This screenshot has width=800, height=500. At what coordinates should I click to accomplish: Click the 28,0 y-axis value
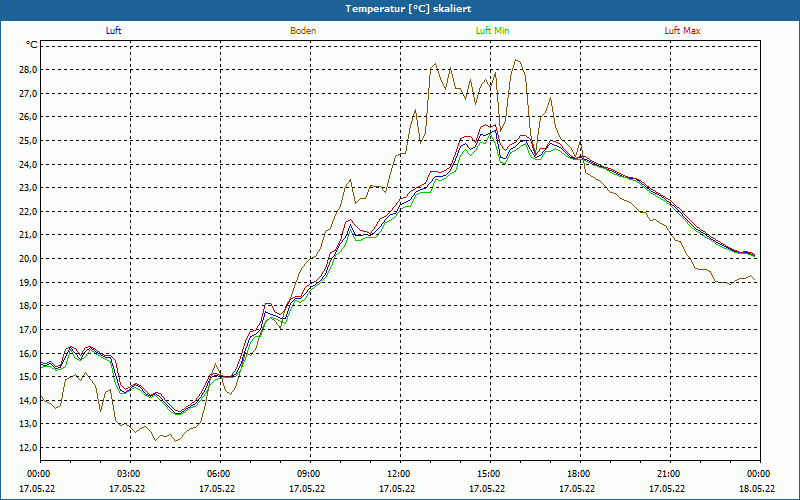(29, 69)
